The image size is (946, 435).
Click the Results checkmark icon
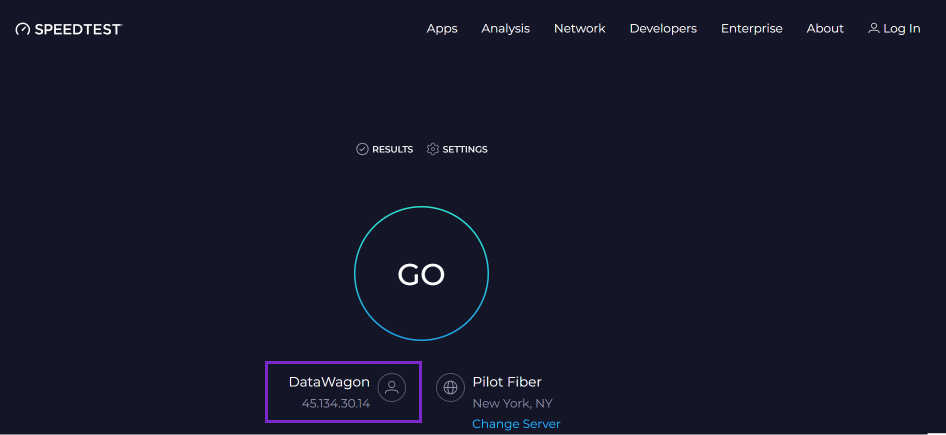click(x=362, y=149)
